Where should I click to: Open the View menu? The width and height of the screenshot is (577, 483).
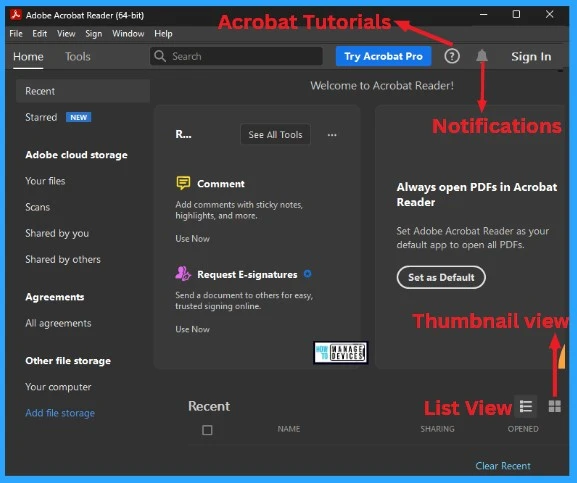tap(66, 33)
